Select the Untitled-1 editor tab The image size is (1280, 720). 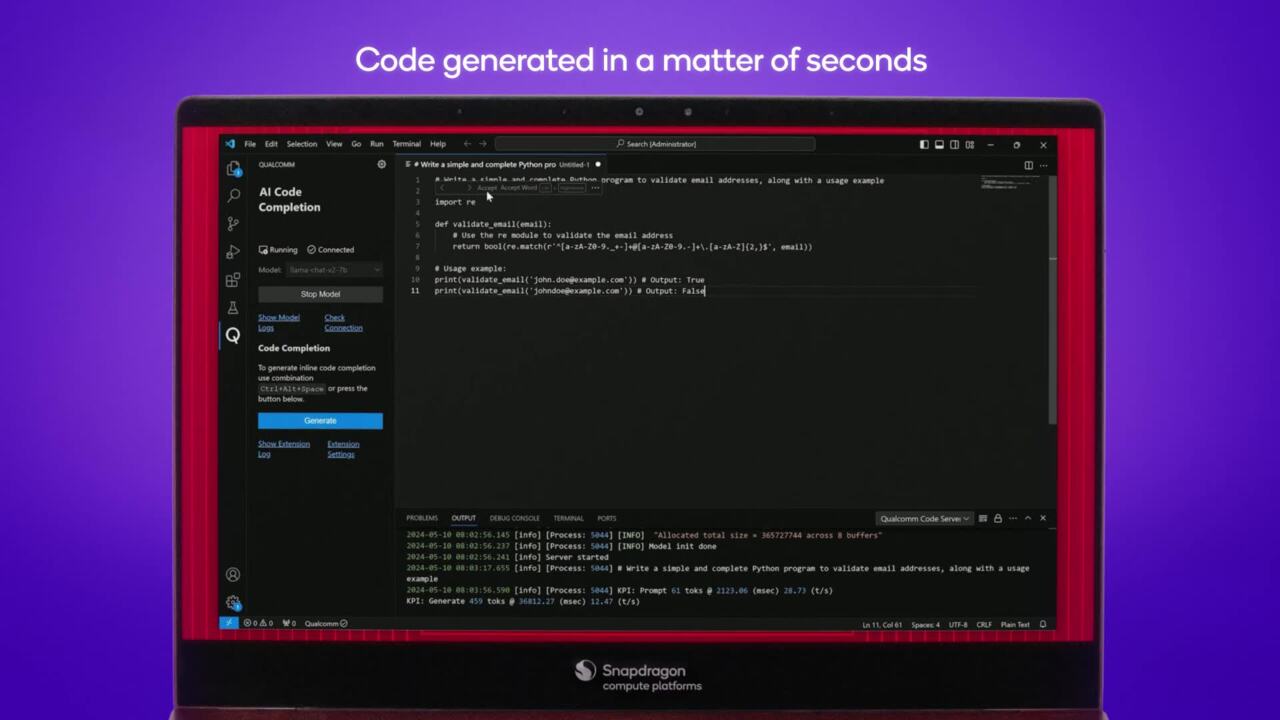point(502,165)
